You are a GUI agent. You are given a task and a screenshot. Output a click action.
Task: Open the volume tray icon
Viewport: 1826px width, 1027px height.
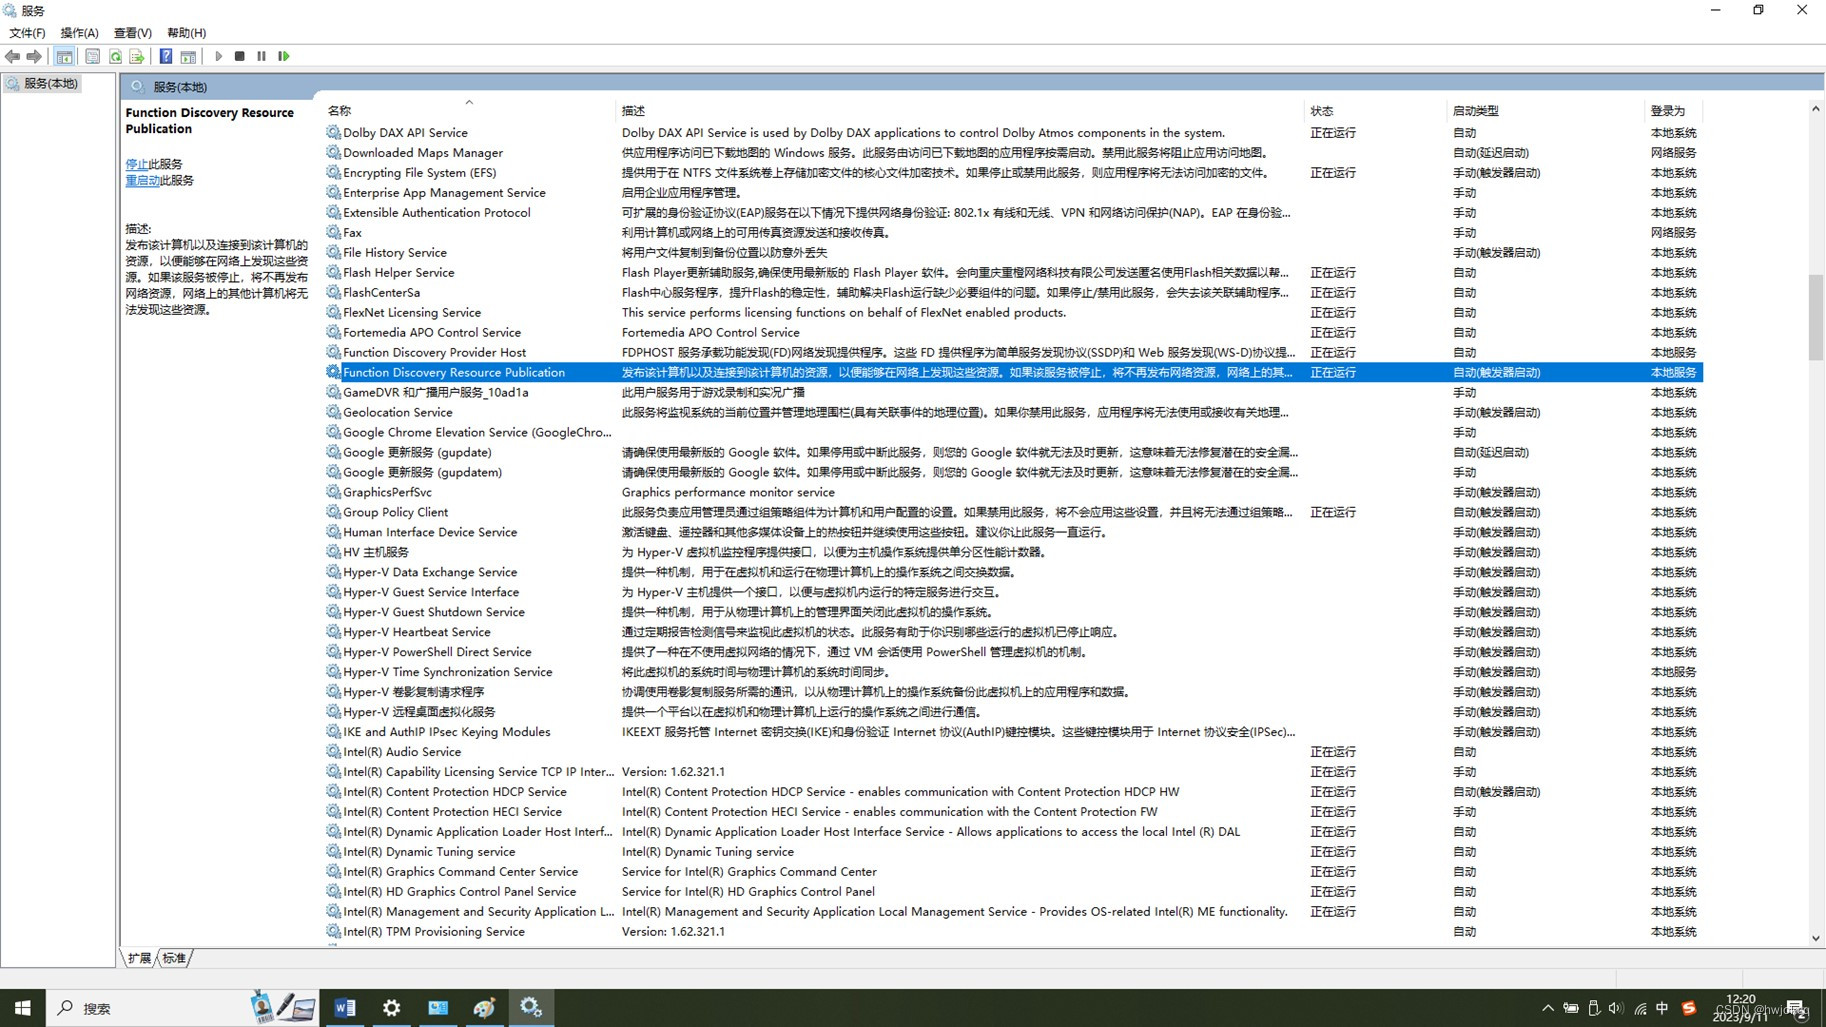pos(1617,1008)
